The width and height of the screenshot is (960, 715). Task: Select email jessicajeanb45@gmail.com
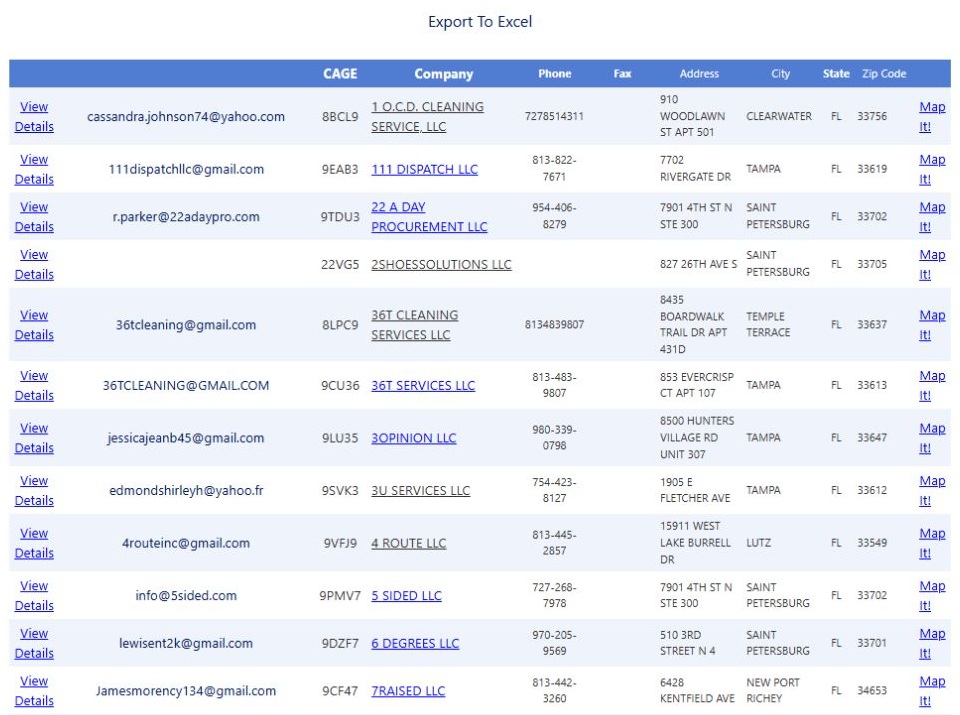pyautogui.click(x=186, y=438)
